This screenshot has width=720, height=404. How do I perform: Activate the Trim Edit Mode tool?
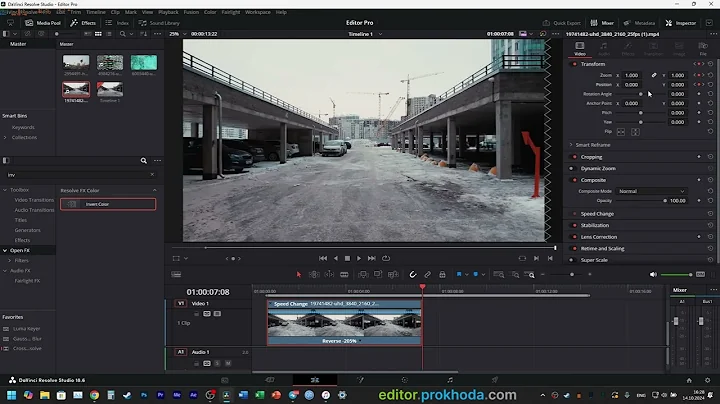pos(314,275)
